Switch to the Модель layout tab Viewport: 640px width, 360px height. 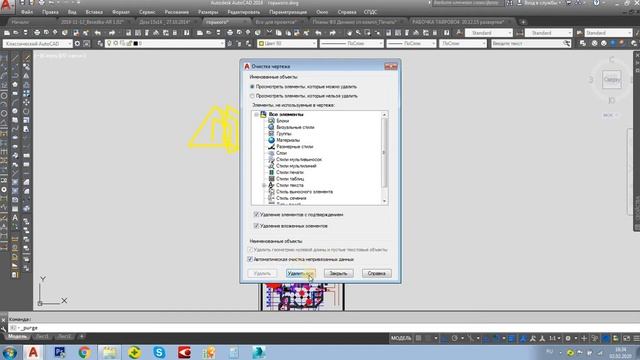(x=17, y=337)
